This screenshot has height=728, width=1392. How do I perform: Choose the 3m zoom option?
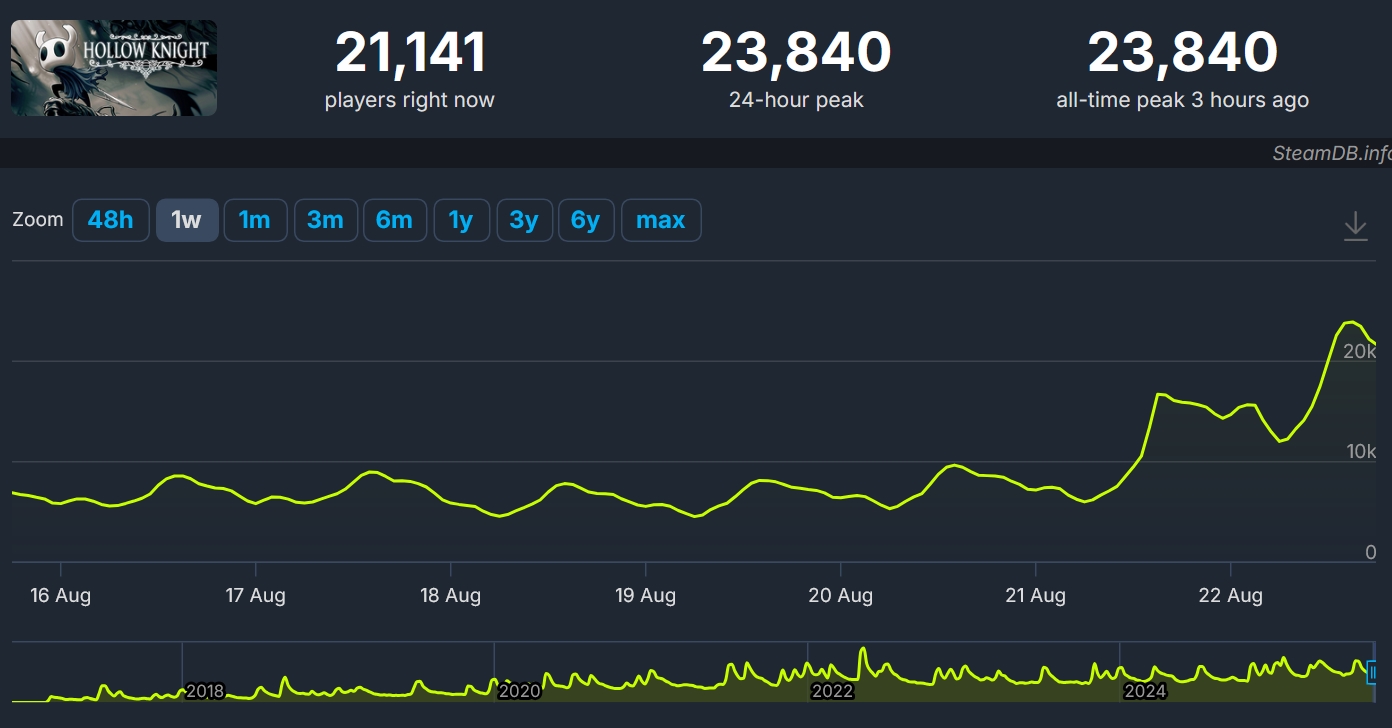325,220
